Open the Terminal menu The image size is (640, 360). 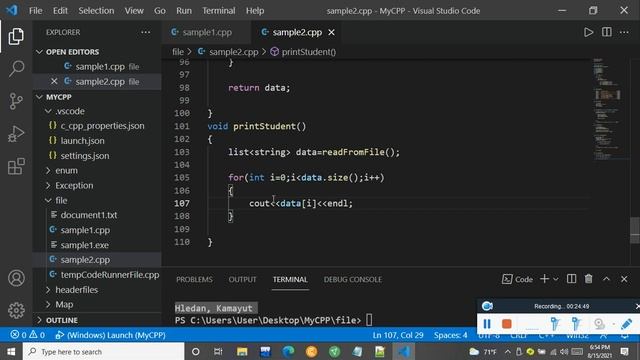[x=218, y=11]
